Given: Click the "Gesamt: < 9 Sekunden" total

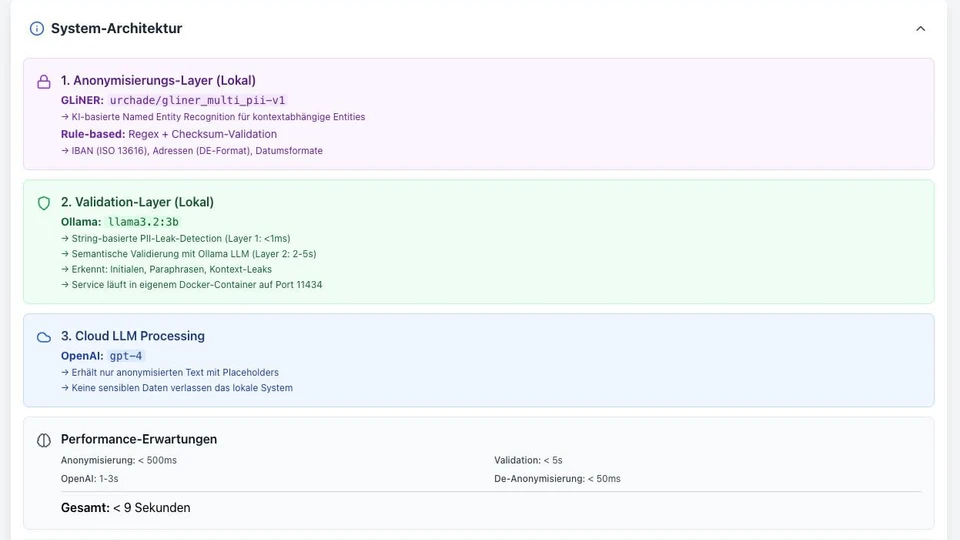Looking at the screenshot, I should (125, 508).
